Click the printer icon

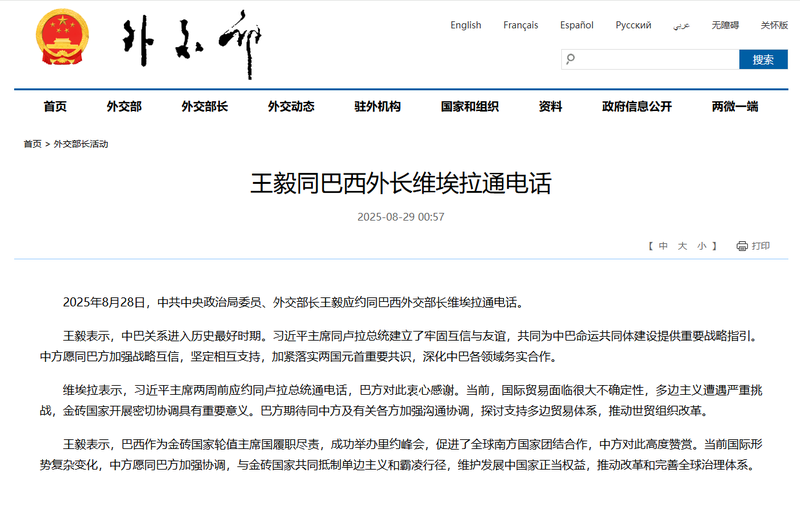pyautogui.click(x=742, y=246)
